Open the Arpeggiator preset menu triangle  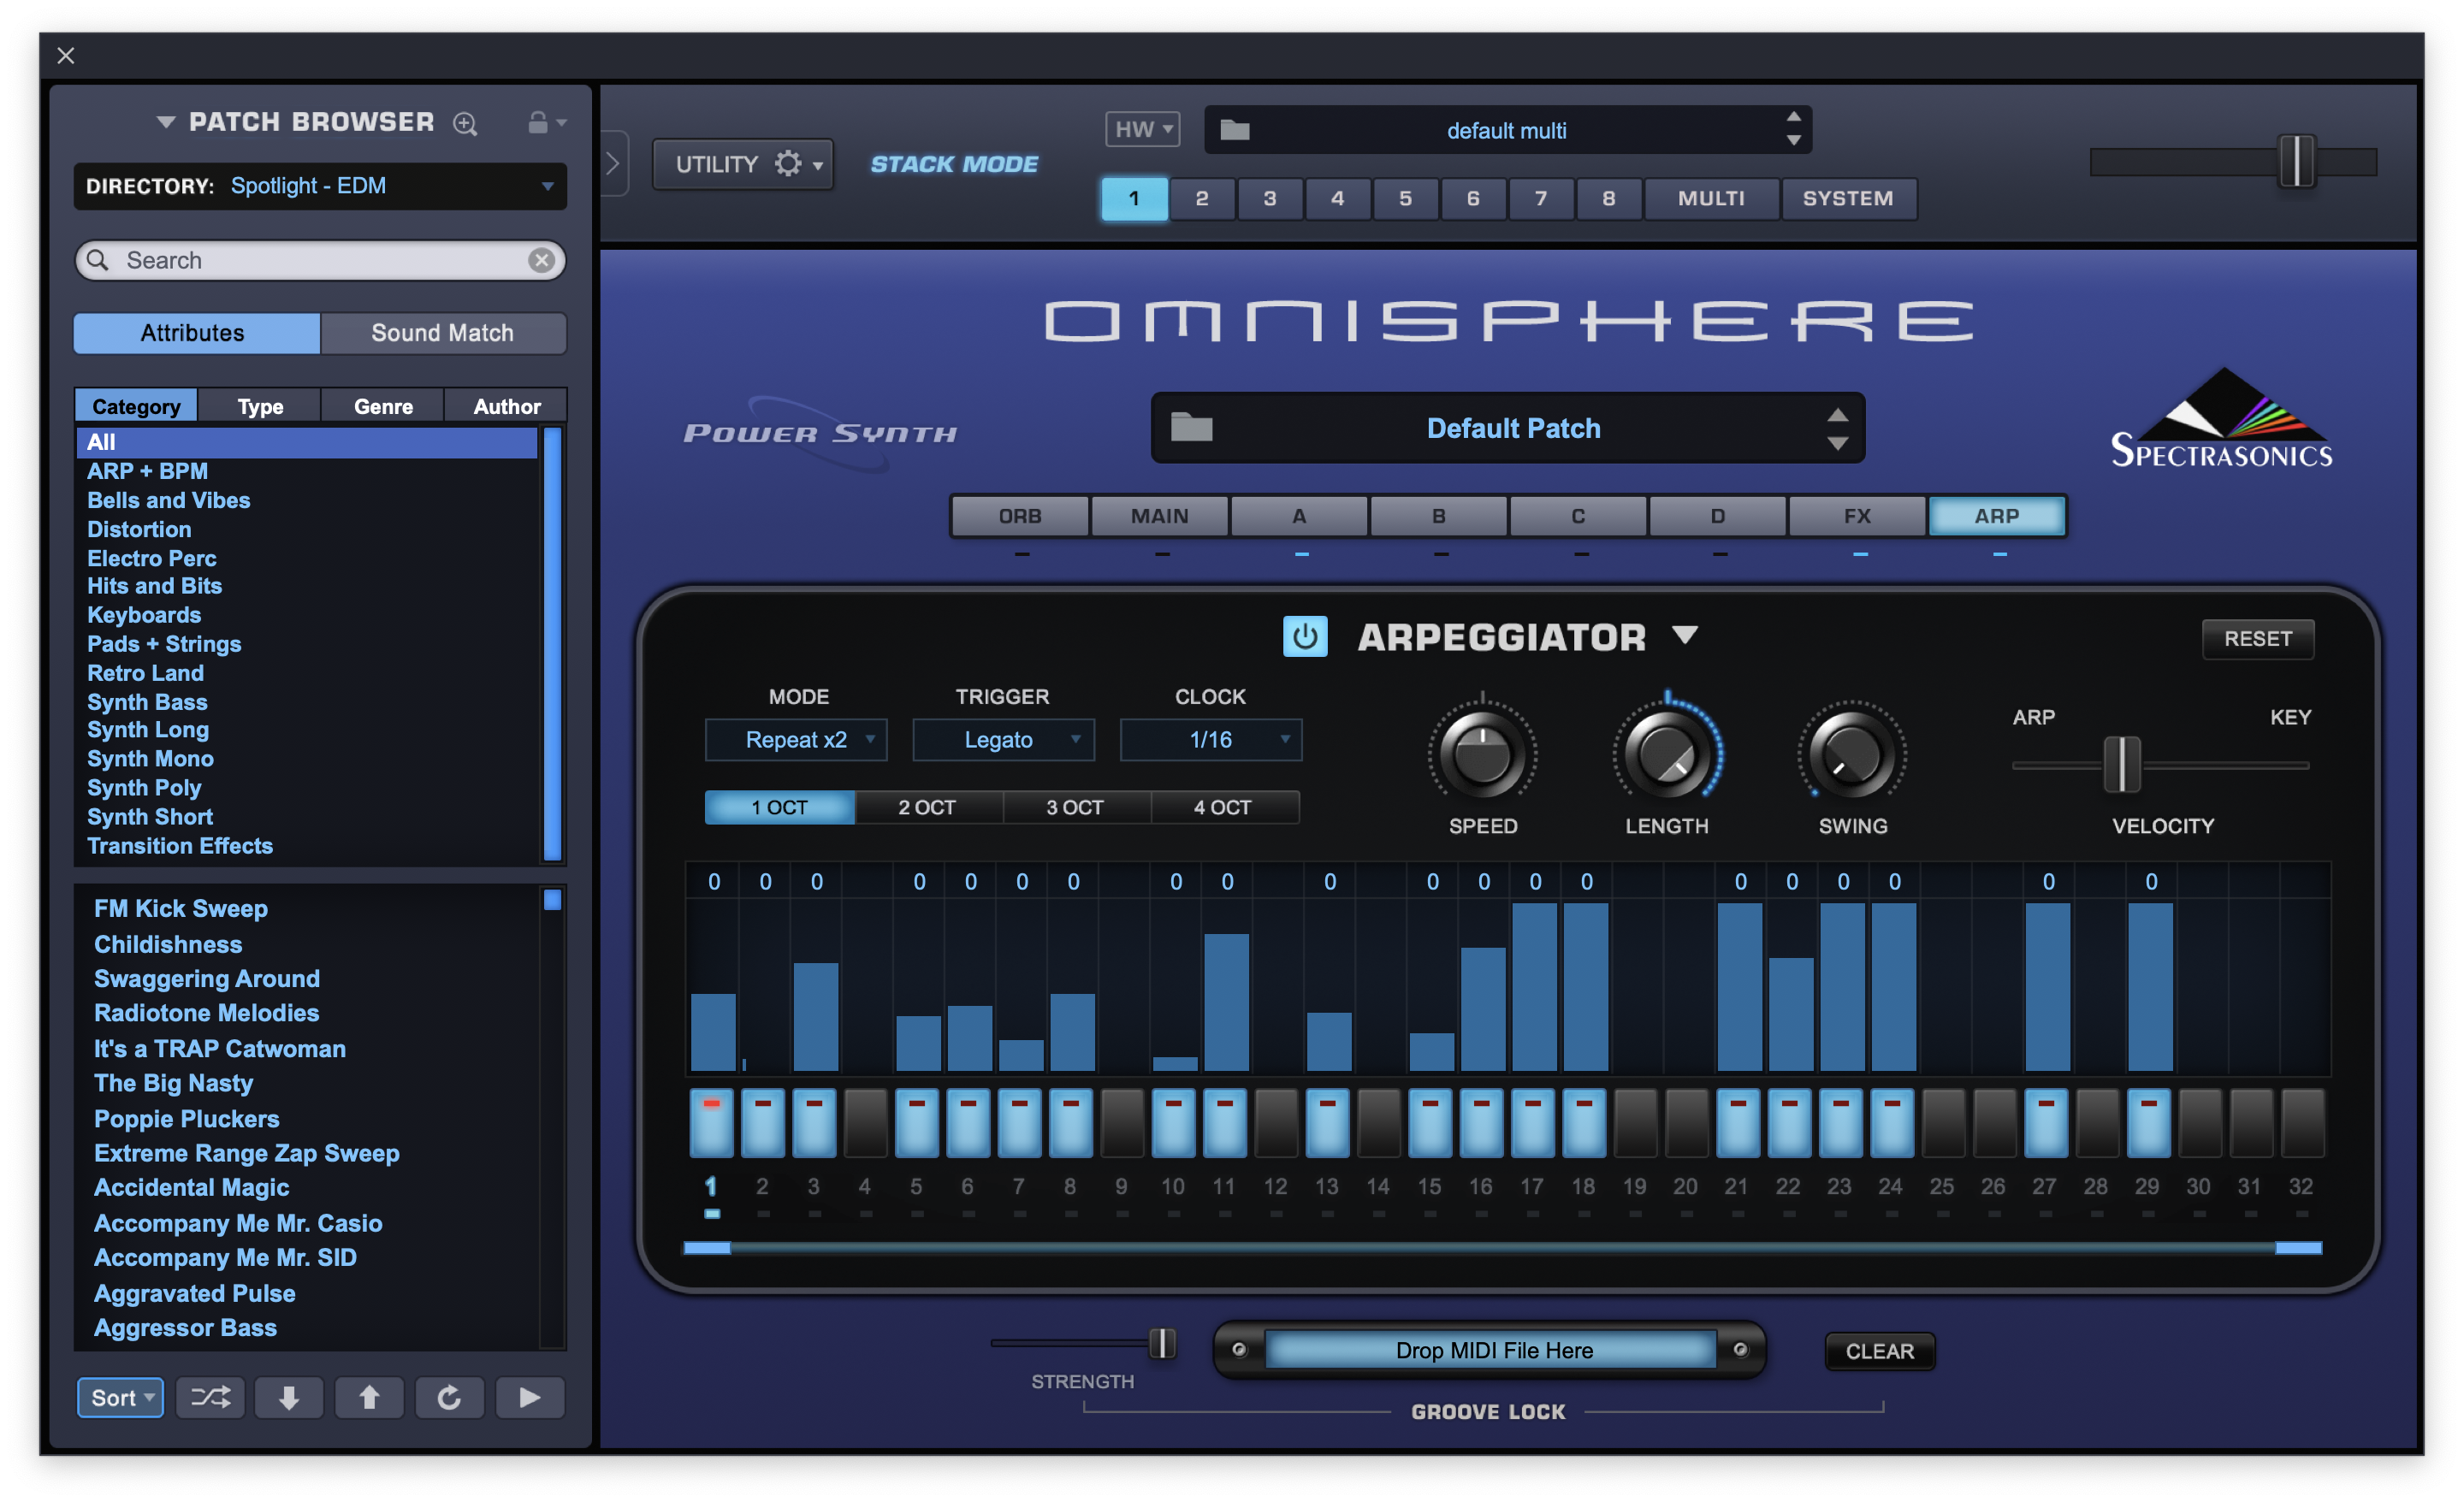pos(1685,635)
